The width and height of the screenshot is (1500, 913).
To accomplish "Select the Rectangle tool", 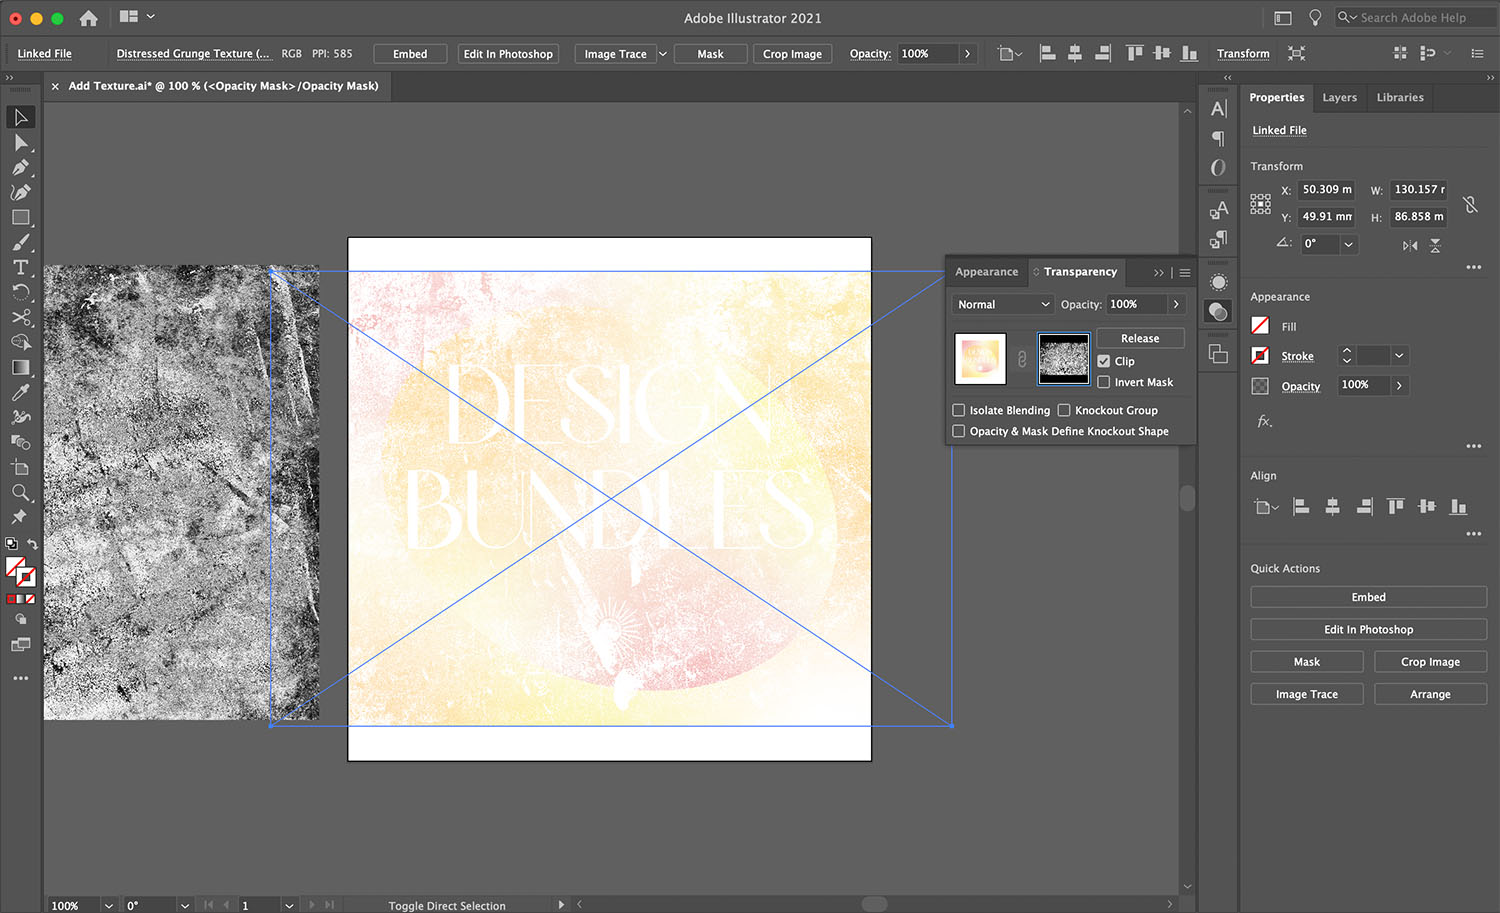I will pos(20,217).
